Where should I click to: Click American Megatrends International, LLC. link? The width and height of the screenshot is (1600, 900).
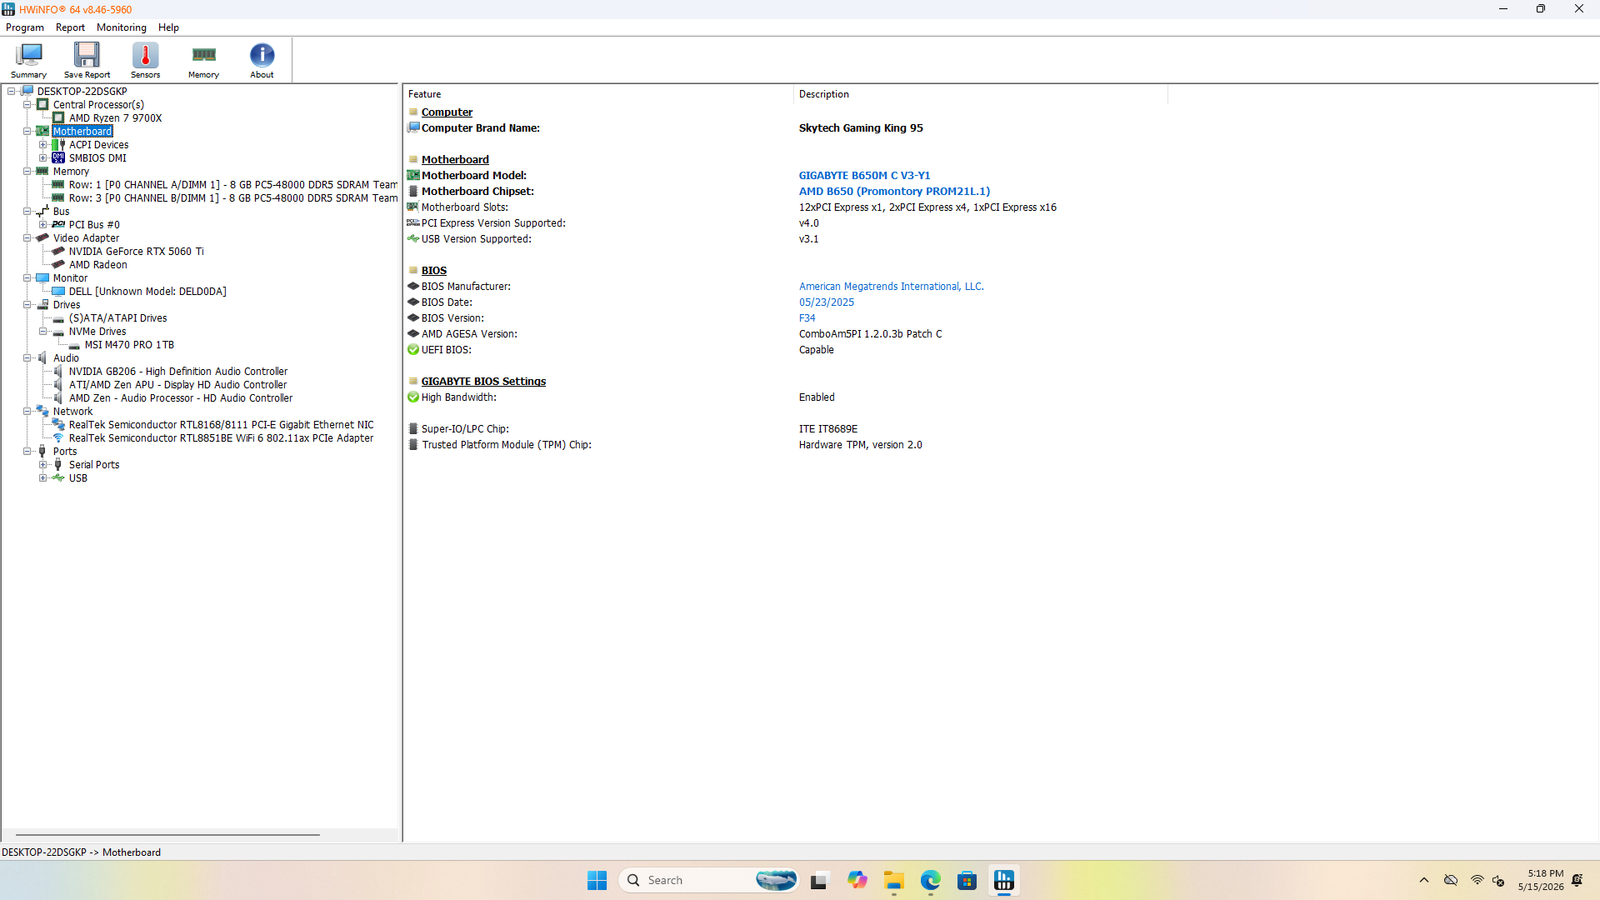pos(891,286)
